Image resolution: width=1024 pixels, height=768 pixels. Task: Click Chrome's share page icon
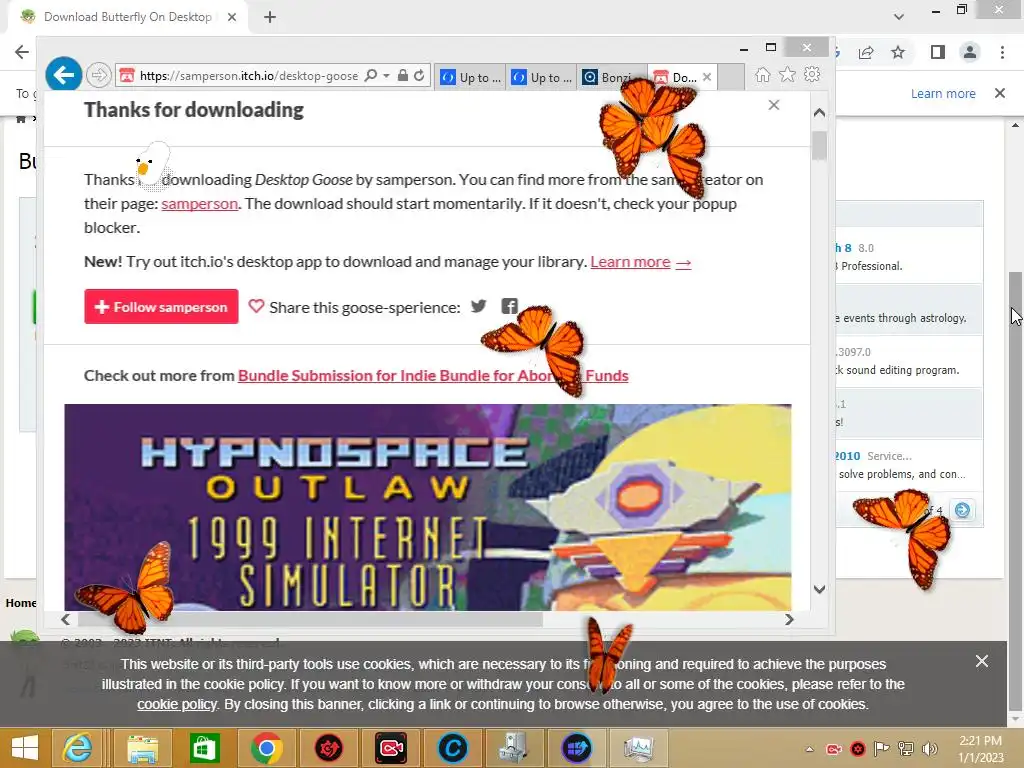pos(867,52)
